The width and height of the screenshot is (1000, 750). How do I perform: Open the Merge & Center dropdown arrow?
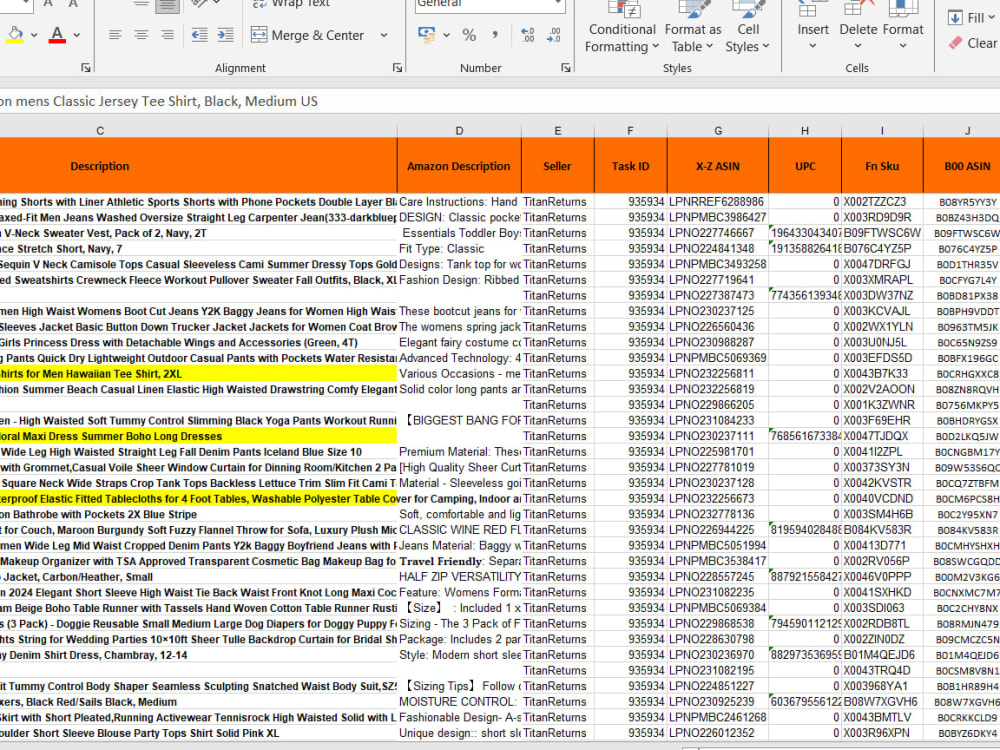[384, 35]
